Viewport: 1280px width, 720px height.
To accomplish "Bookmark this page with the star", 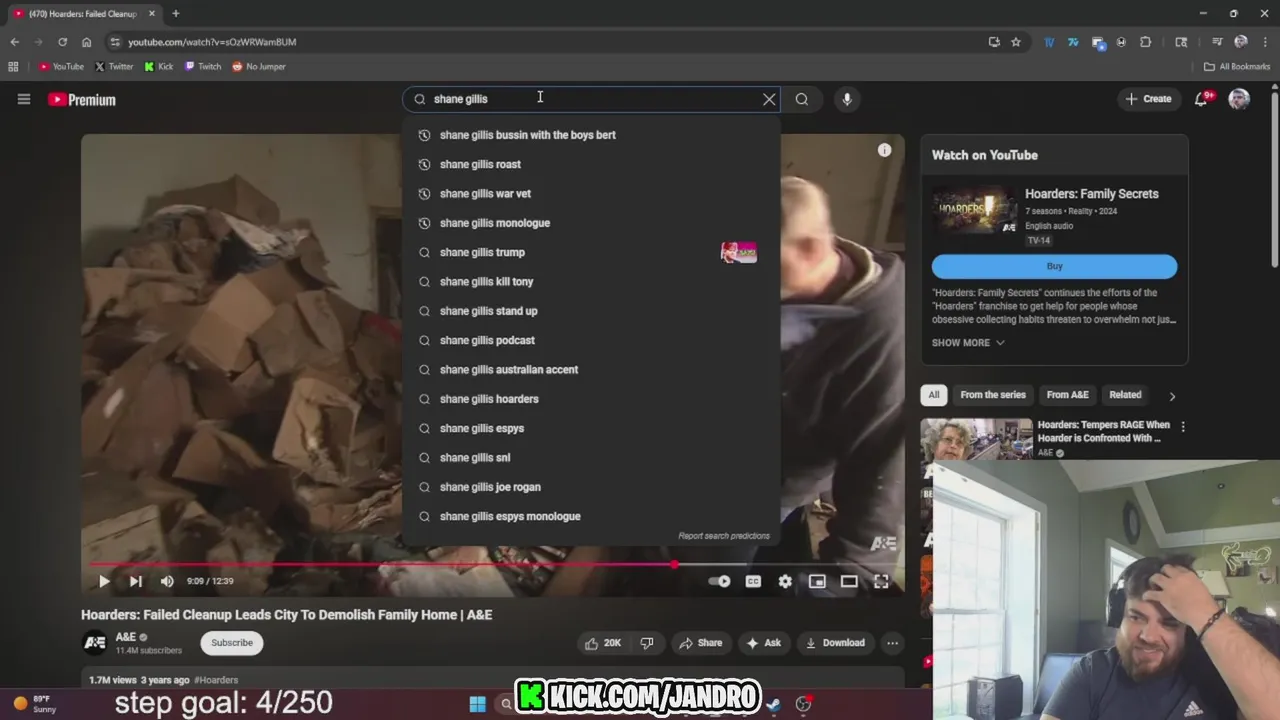I will (1016, 42).
